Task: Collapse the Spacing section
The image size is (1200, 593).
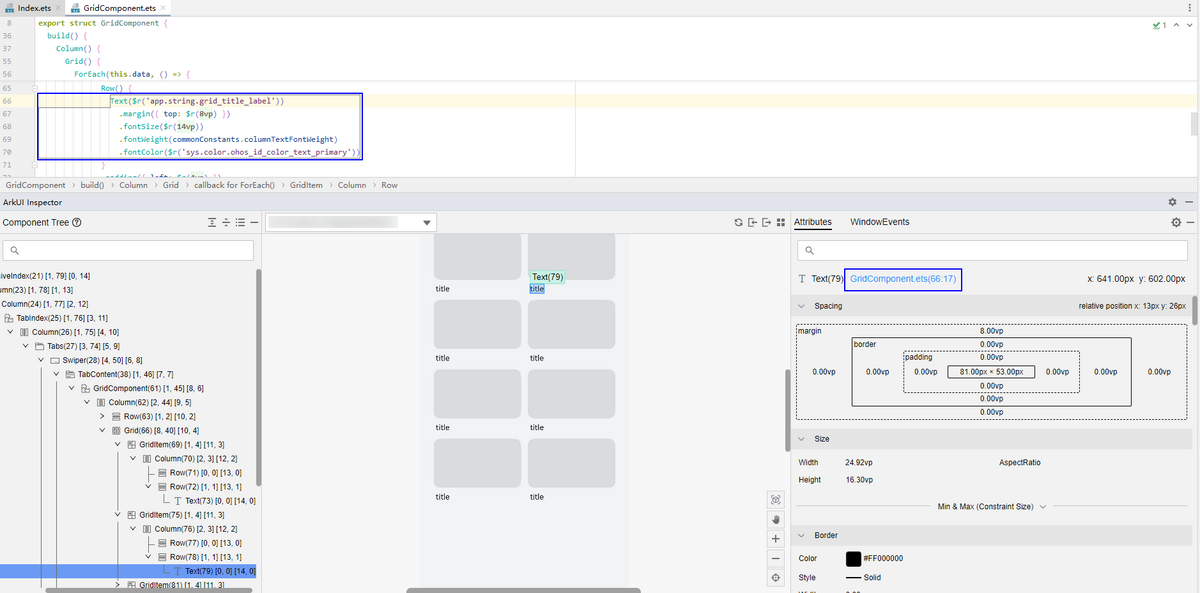Action: click(802, 306)
